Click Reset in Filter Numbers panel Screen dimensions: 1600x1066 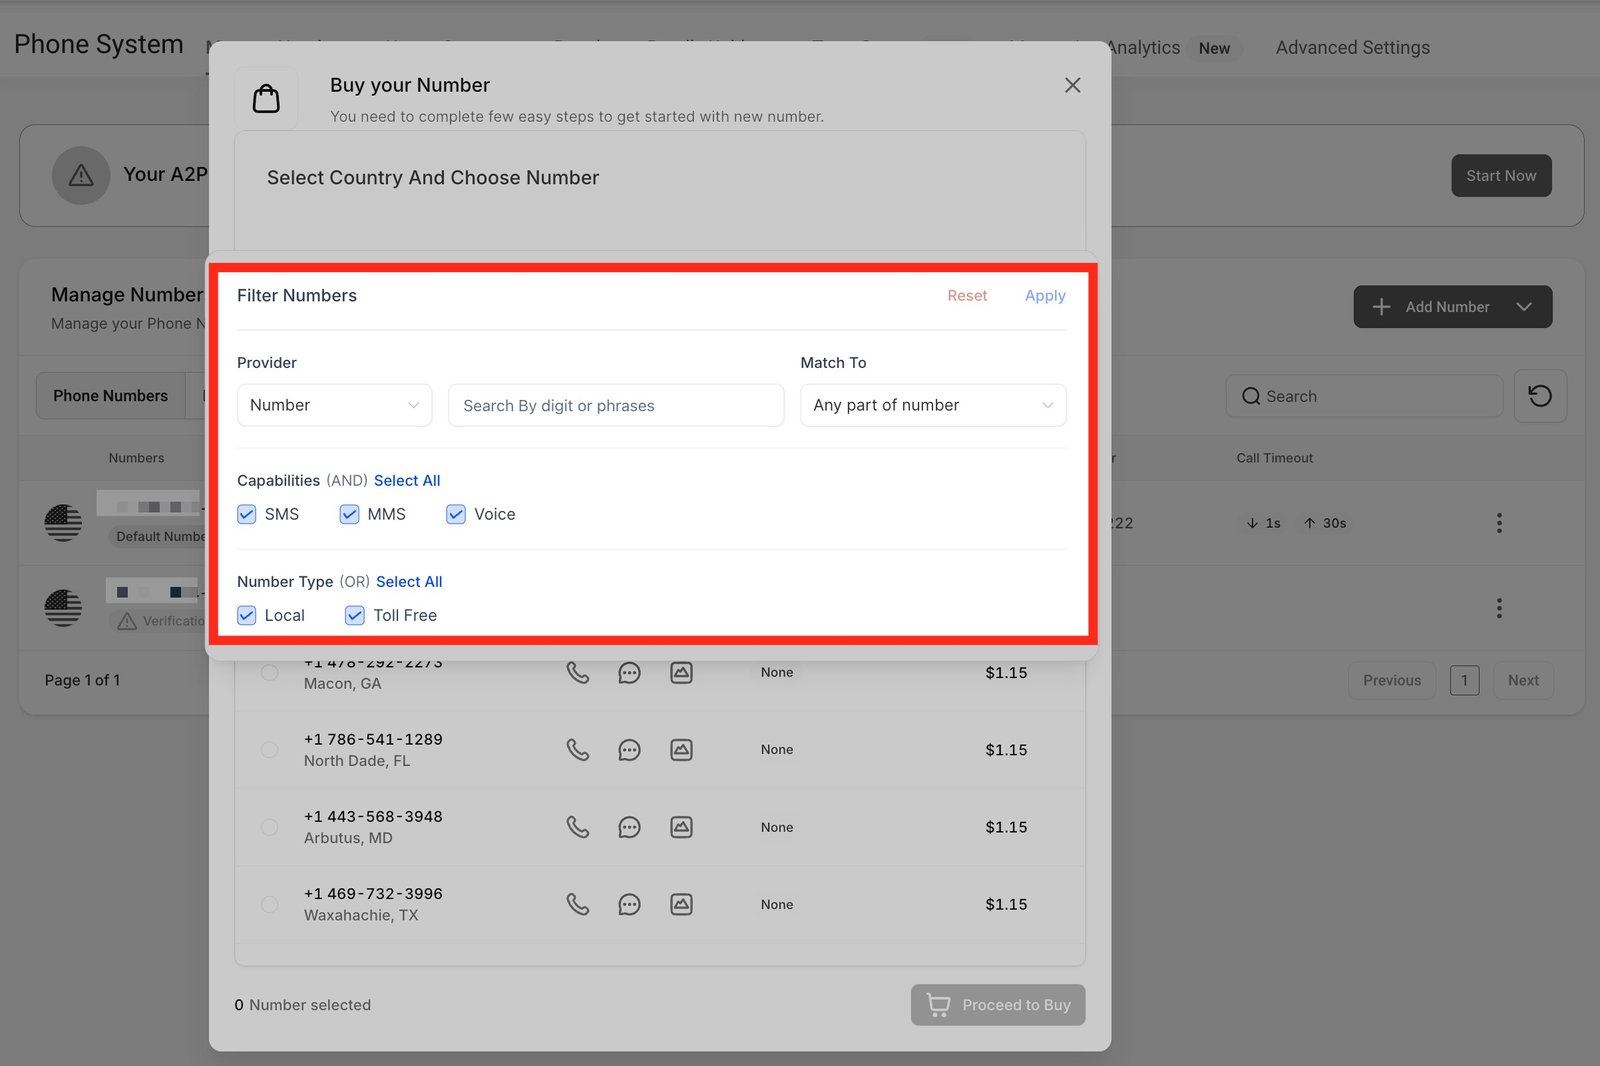click(x=967, y=296)
